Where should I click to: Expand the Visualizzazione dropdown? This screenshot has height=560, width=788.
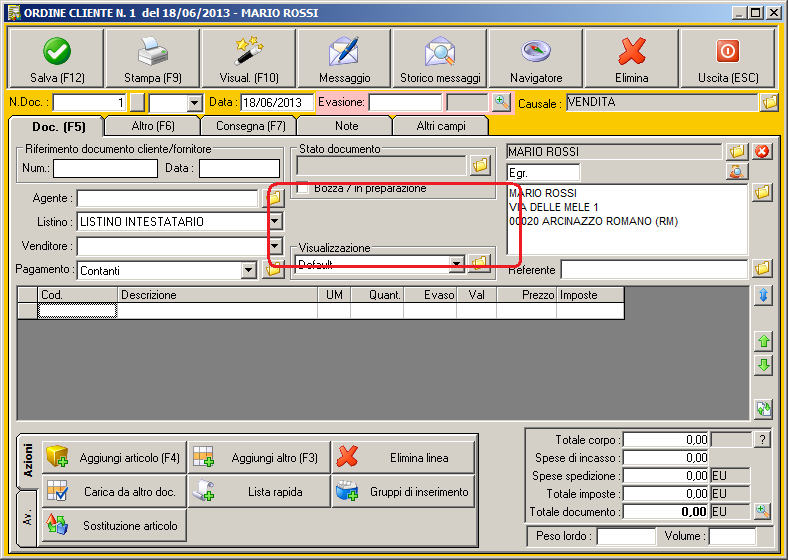456,264
